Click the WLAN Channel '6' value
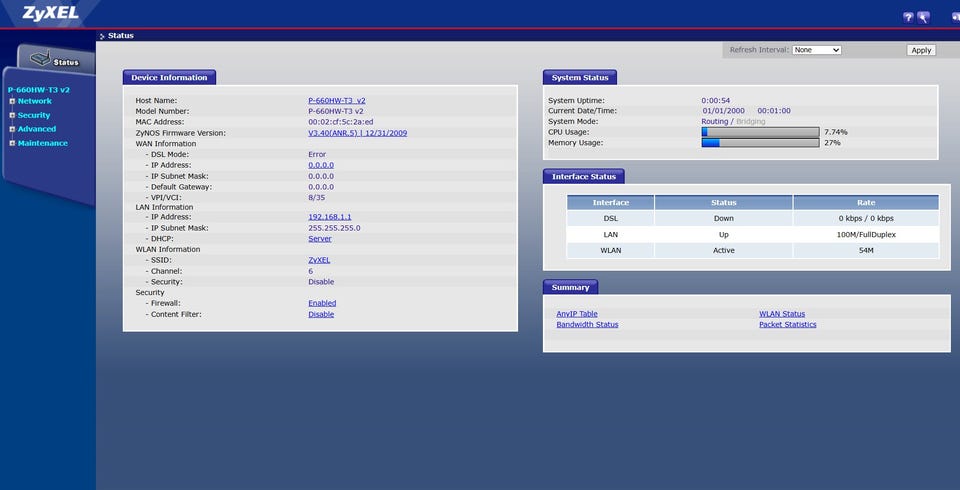The height and width of the screenshot is (490, 960). (310, 271)
